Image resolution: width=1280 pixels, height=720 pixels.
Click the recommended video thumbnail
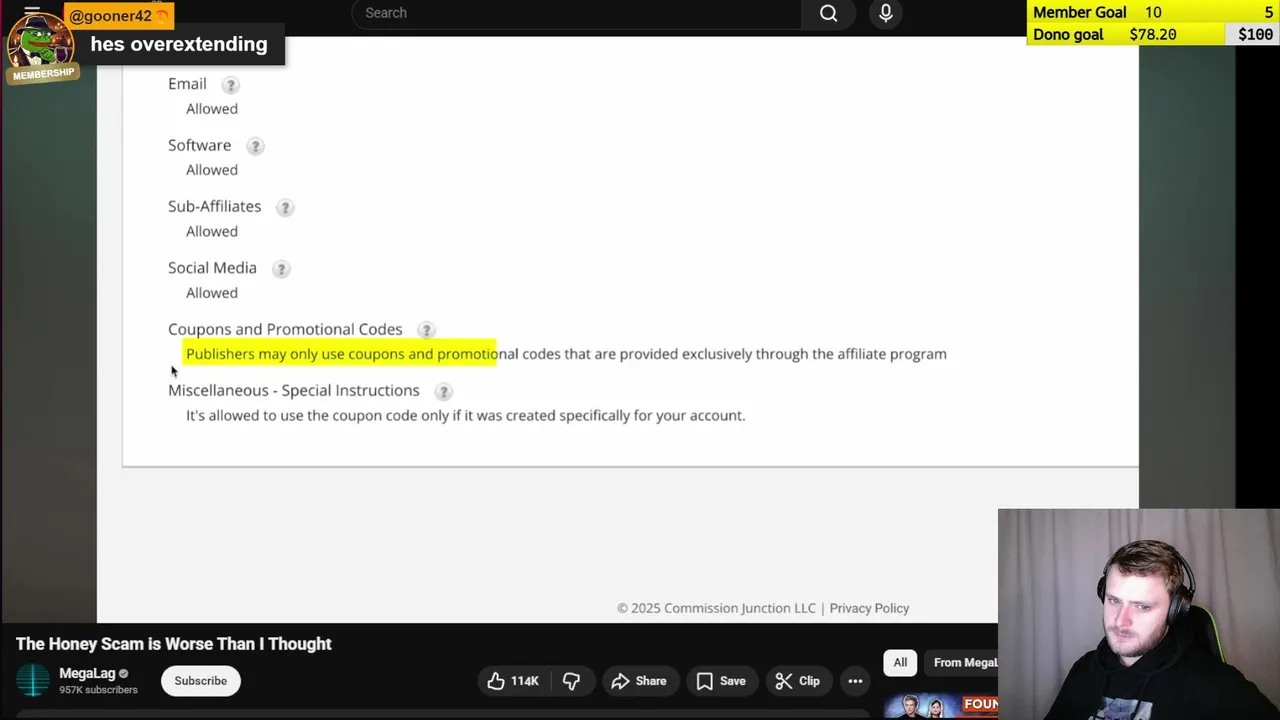[940, 706]
